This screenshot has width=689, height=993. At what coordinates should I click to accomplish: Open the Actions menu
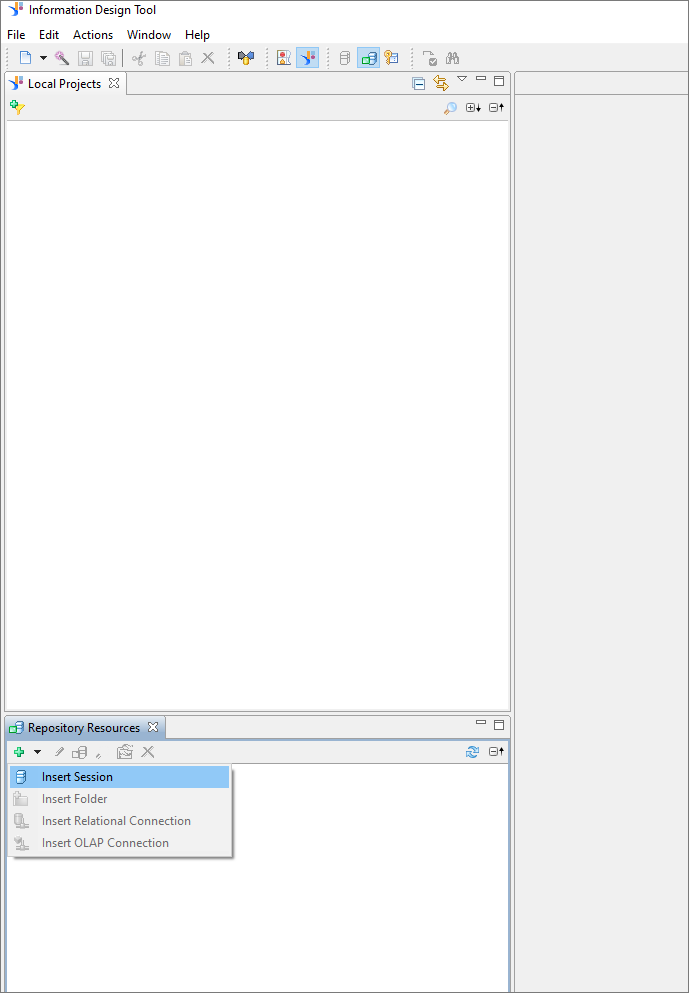(x=93, y=35)
